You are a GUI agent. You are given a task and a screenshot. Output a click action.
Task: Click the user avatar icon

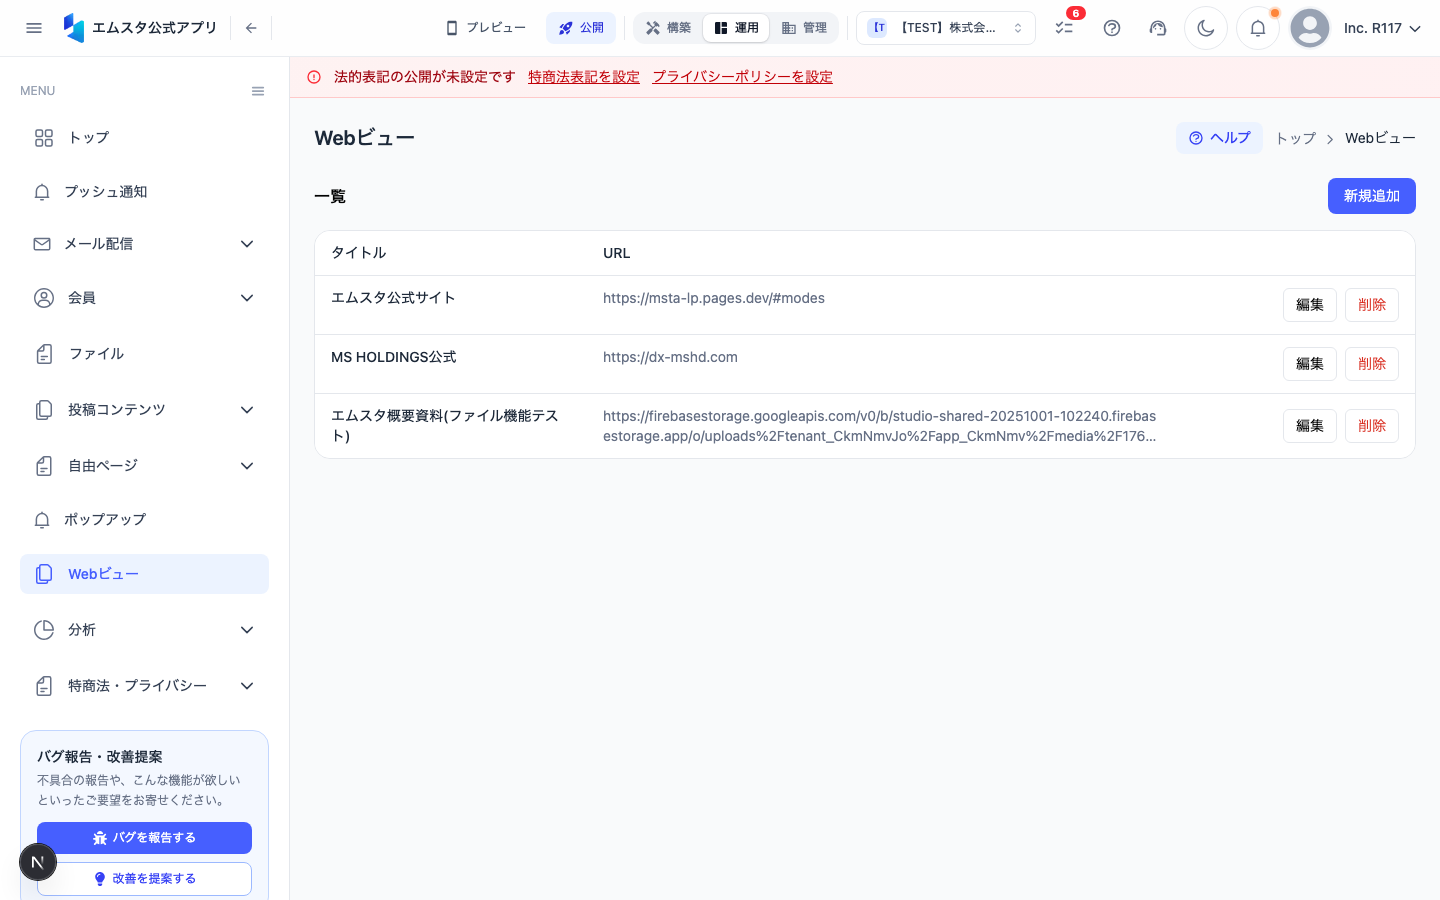tap(1310, 28)
